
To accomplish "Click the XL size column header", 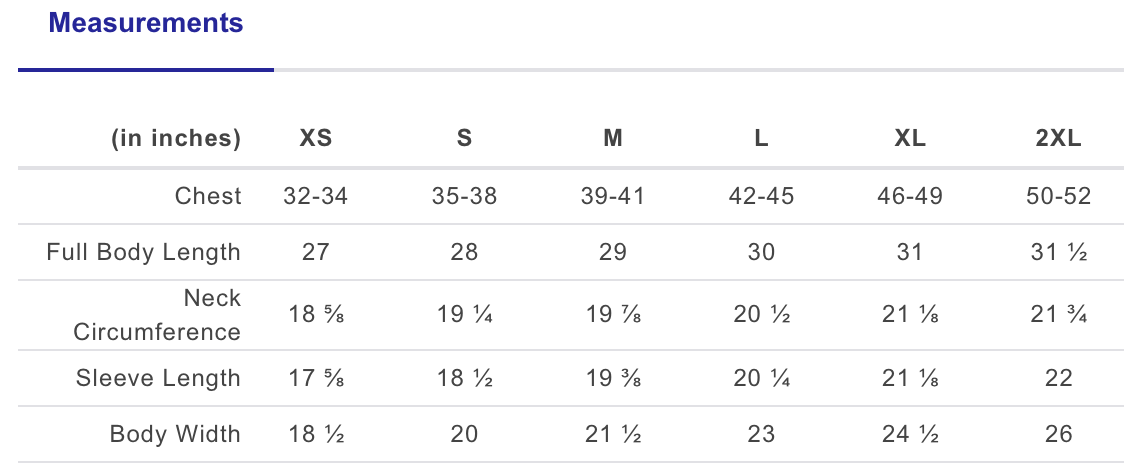I will pyautogui.click(x=910, y=139).
